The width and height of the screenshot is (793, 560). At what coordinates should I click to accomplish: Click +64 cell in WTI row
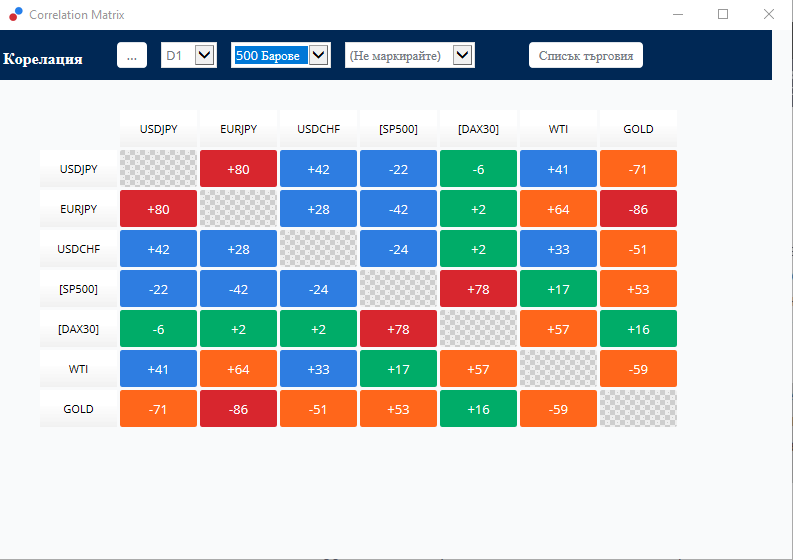click(x=238, y=369)
